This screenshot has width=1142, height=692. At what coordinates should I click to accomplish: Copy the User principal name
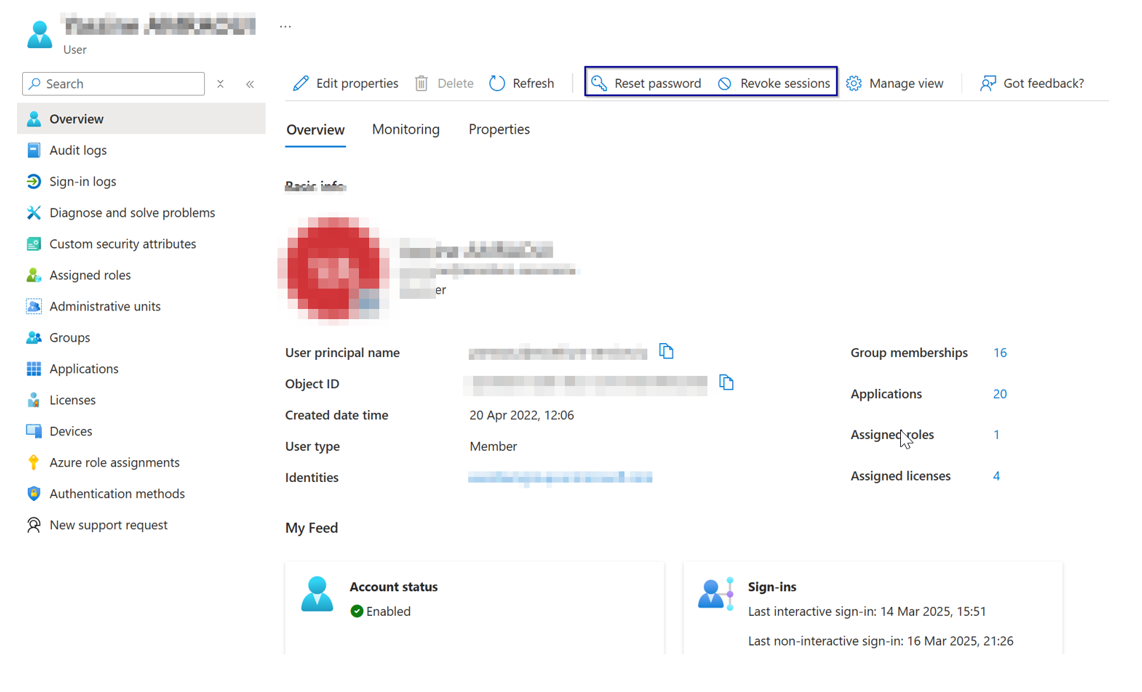coord(666,351)
